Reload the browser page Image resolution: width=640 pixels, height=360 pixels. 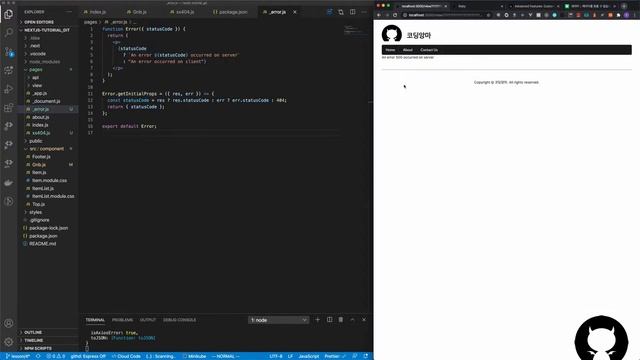coord(395,15)
